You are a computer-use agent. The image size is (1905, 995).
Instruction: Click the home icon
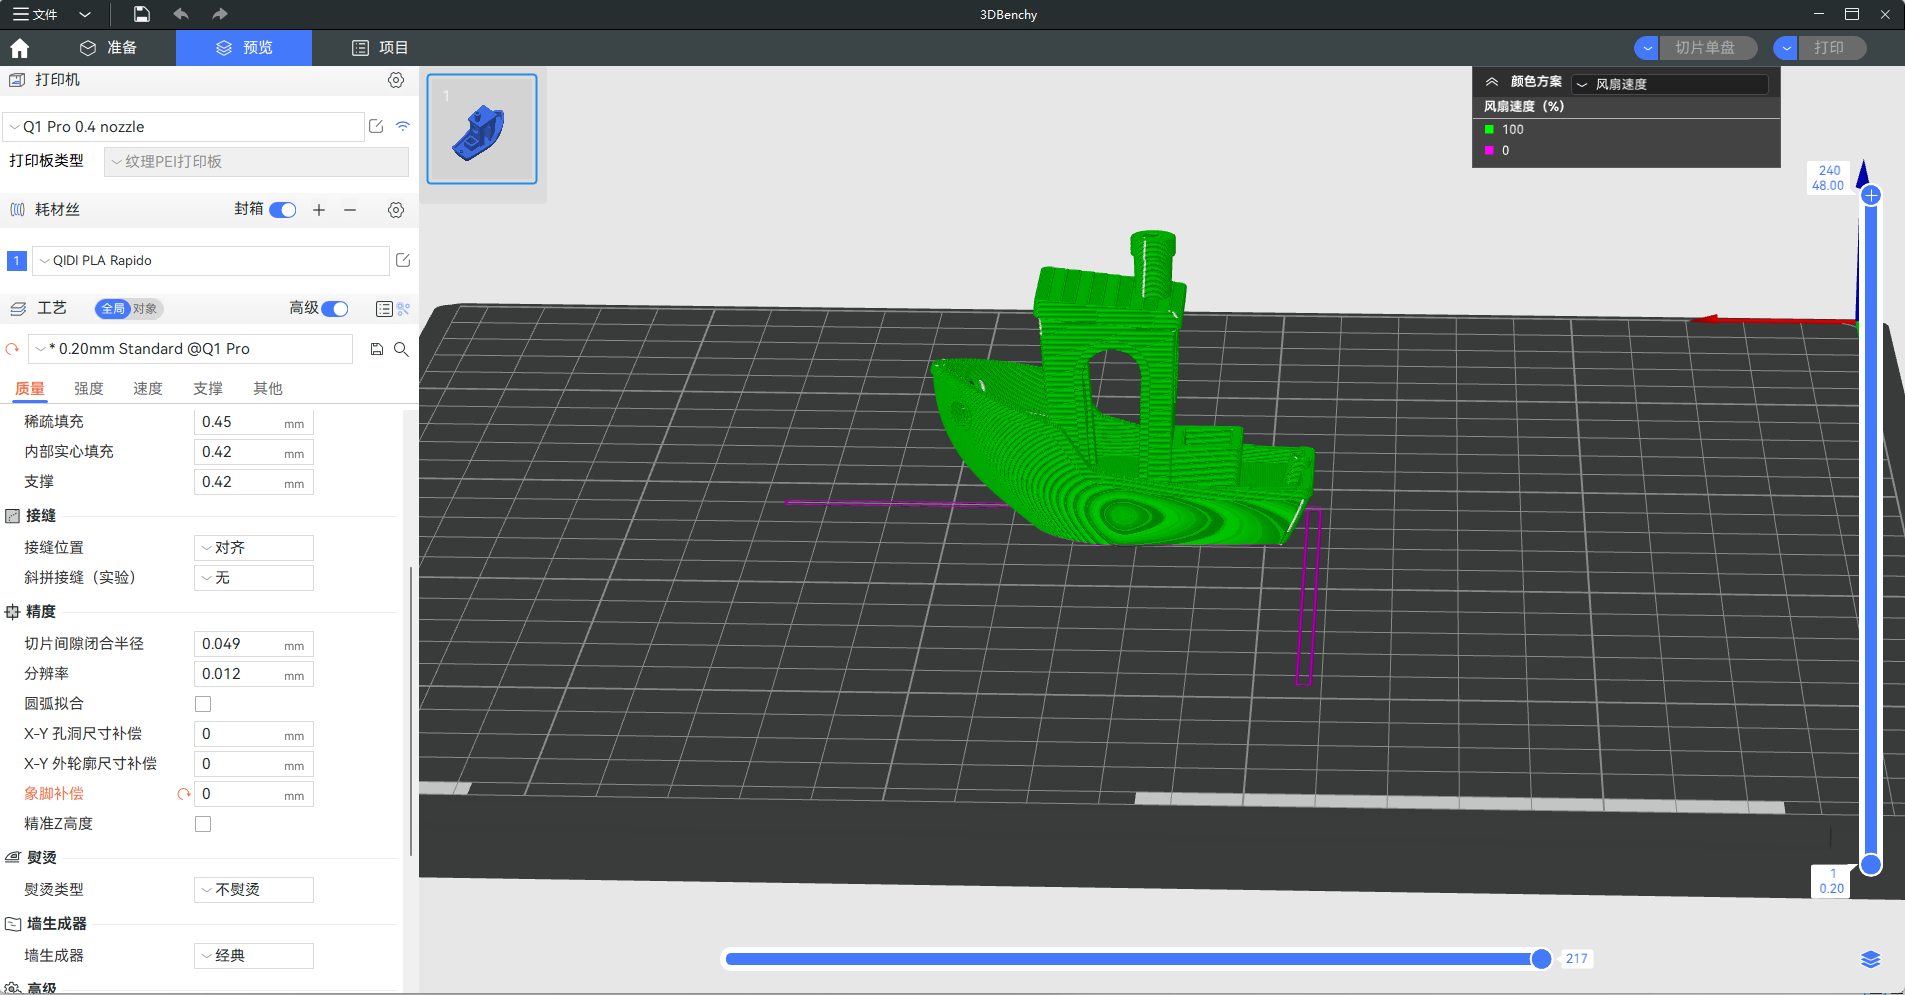coord(20,48)
